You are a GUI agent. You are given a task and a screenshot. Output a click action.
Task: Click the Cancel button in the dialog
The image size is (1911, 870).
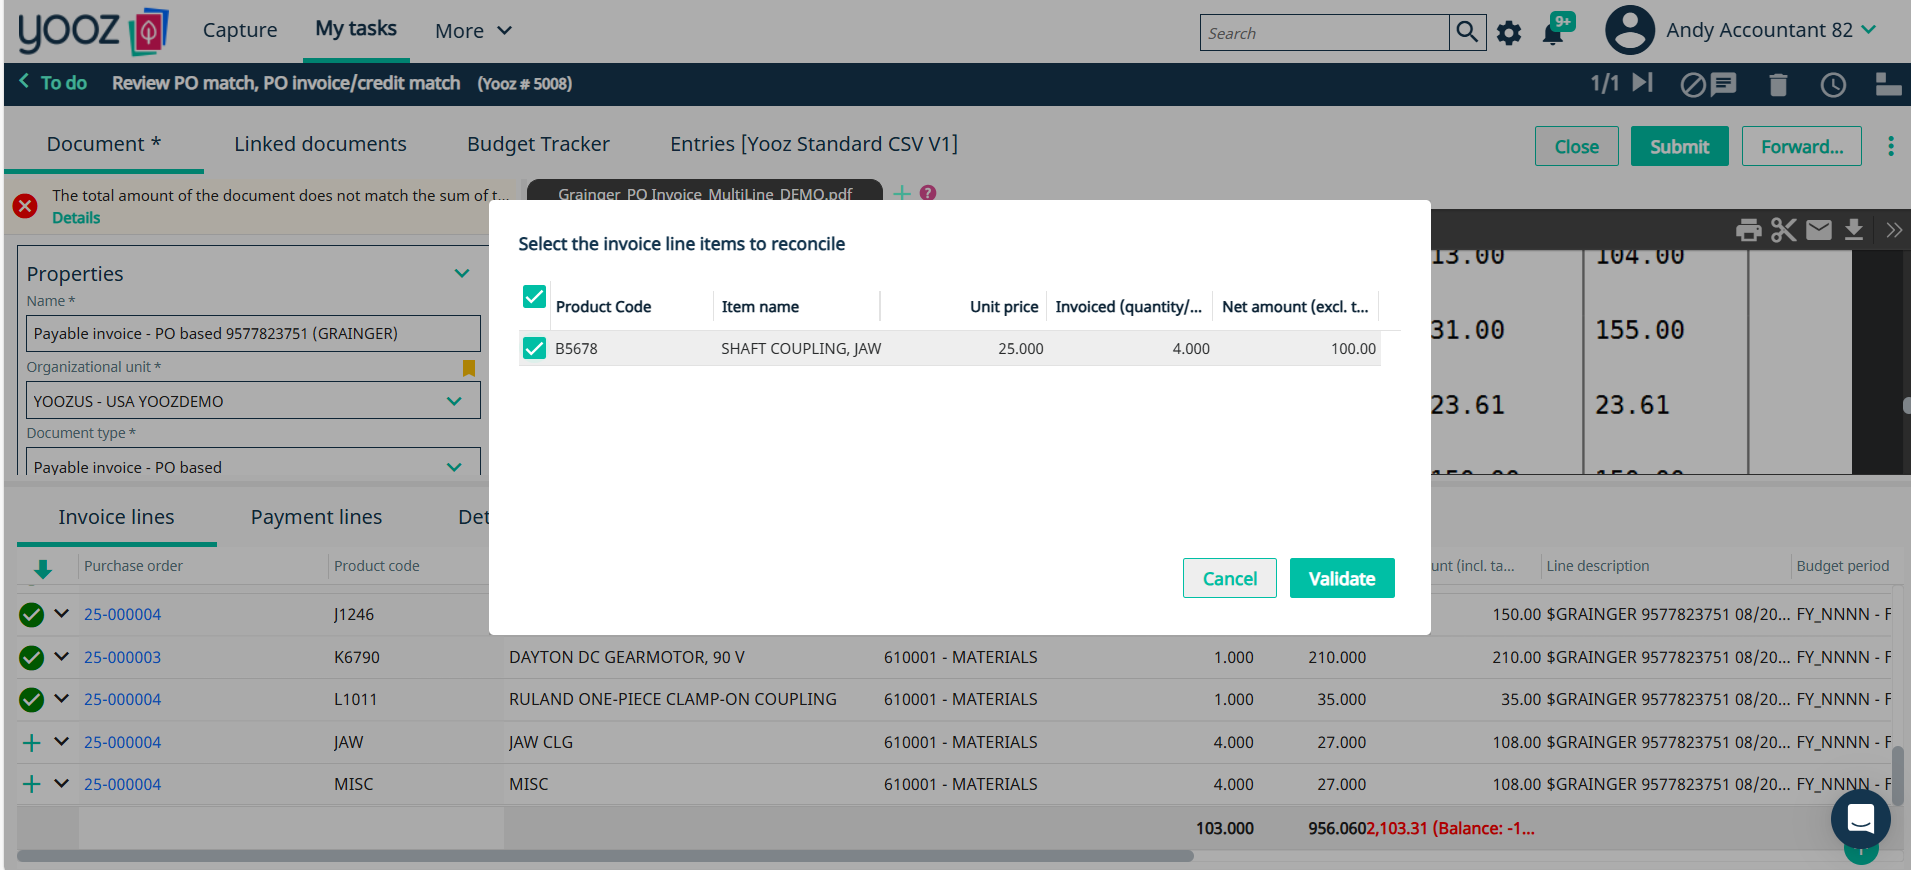point(1230,578)
